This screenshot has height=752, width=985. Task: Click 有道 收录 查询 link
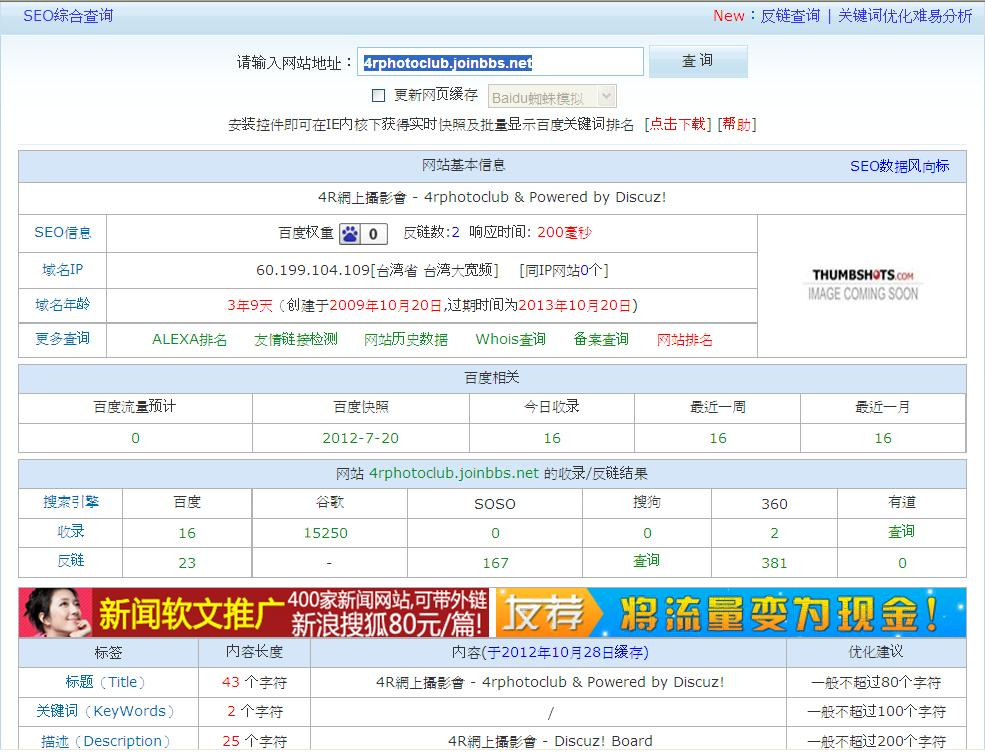(x=901, y=531)
